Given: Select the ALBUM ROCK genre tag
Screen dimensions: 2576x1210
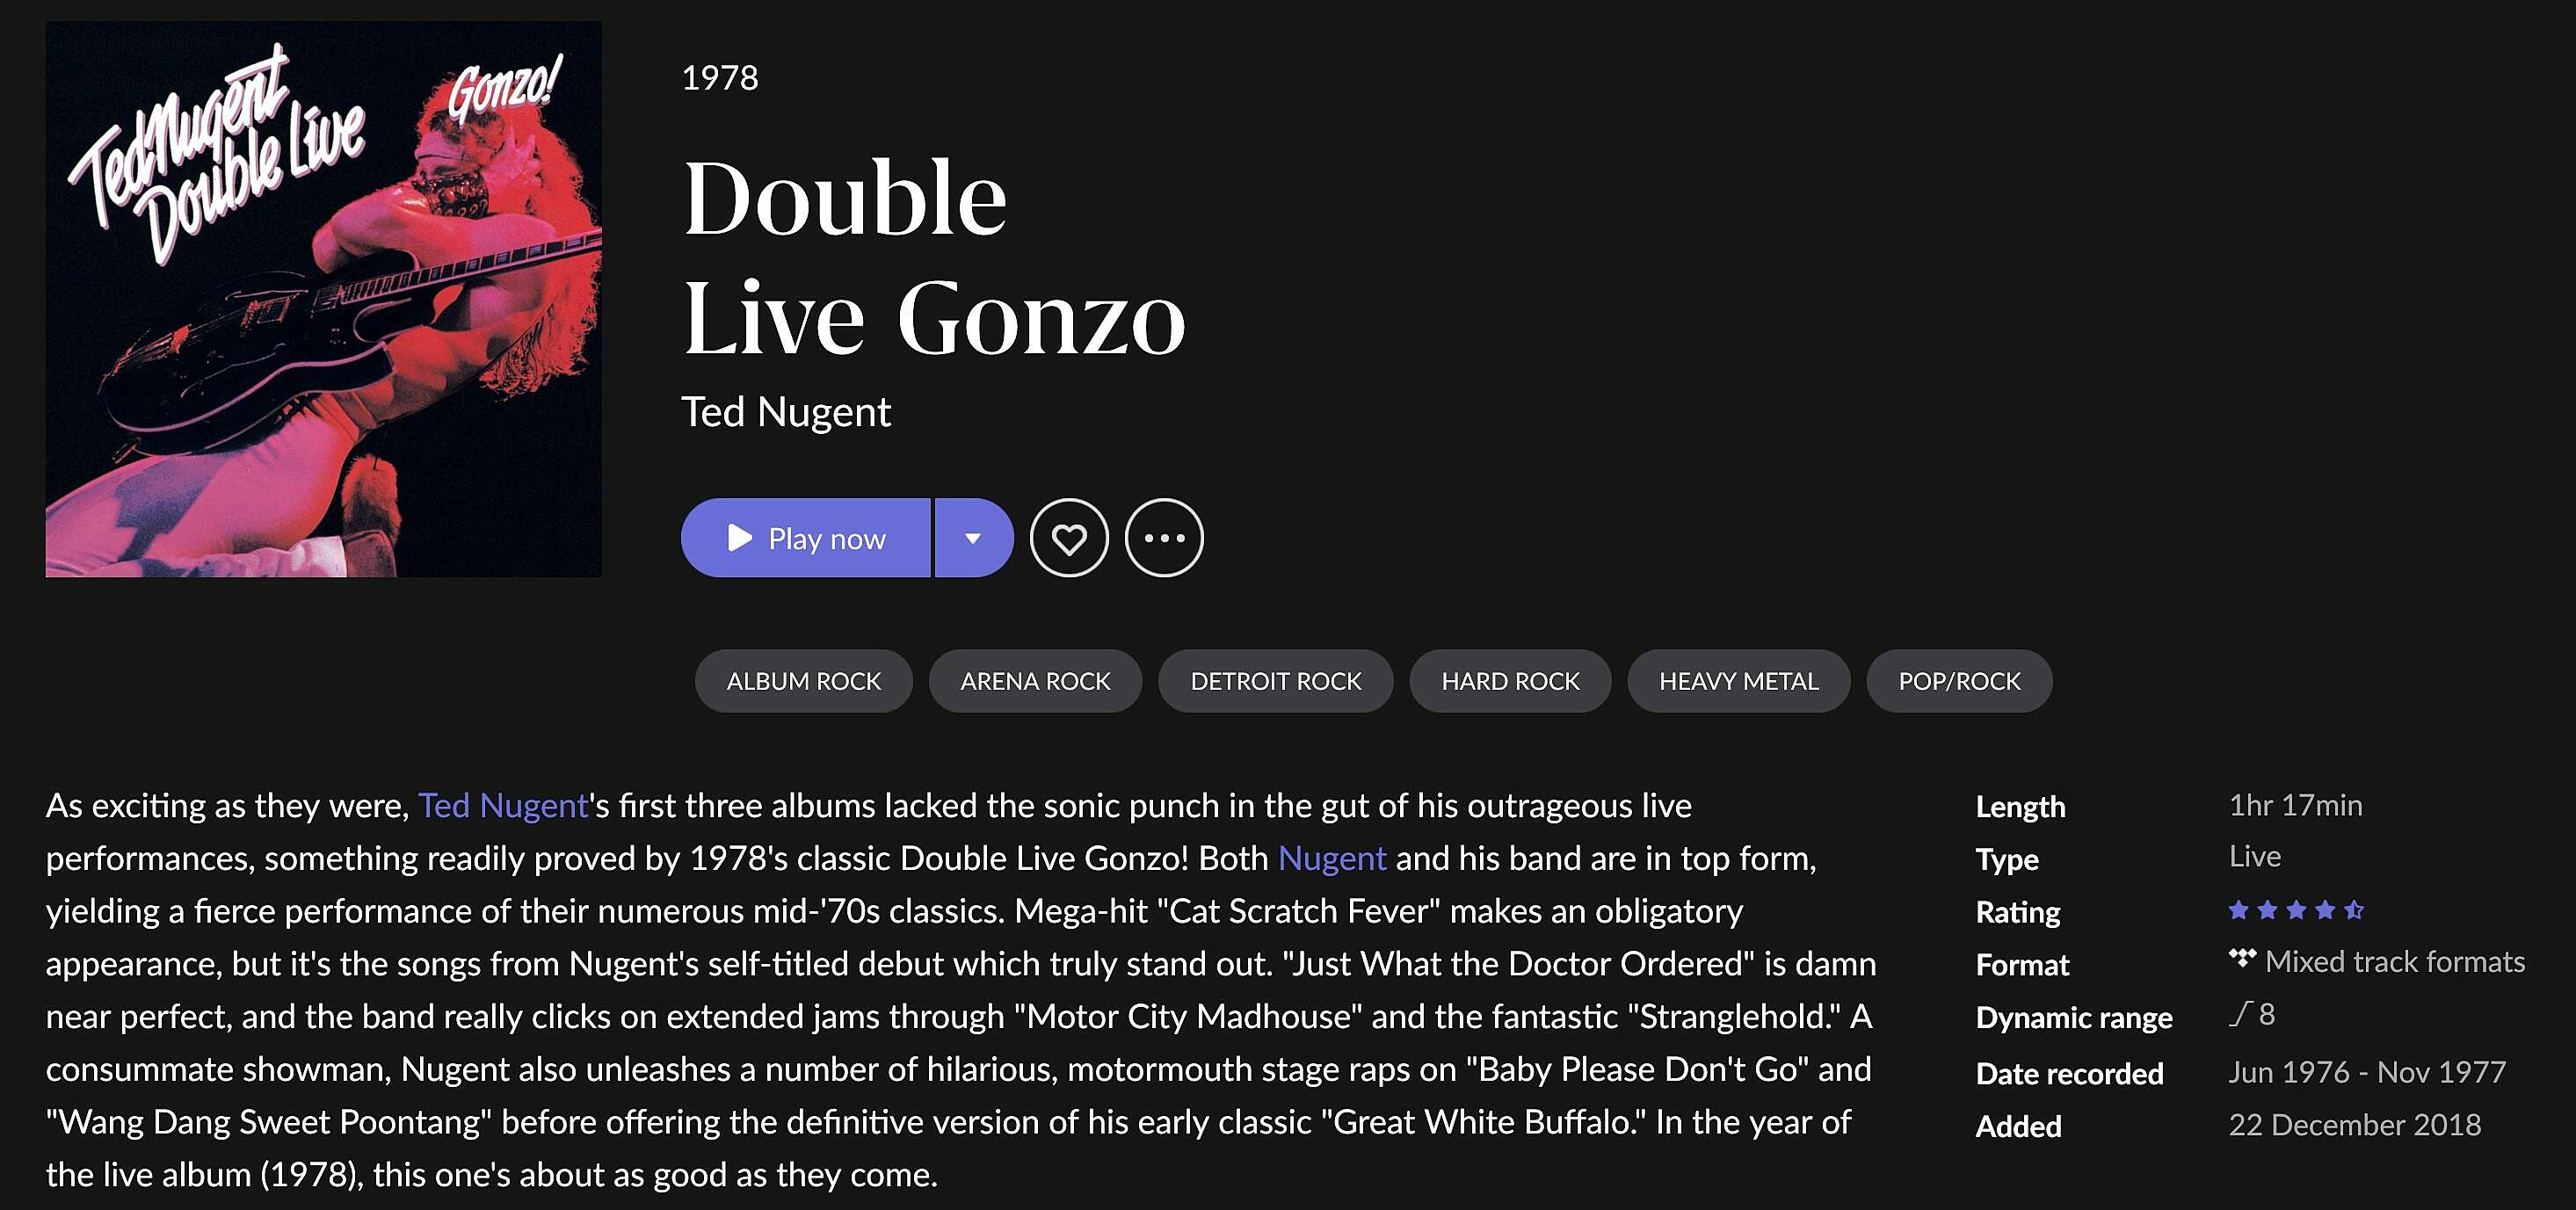Looking at the screenshot, I should [804, 681].
